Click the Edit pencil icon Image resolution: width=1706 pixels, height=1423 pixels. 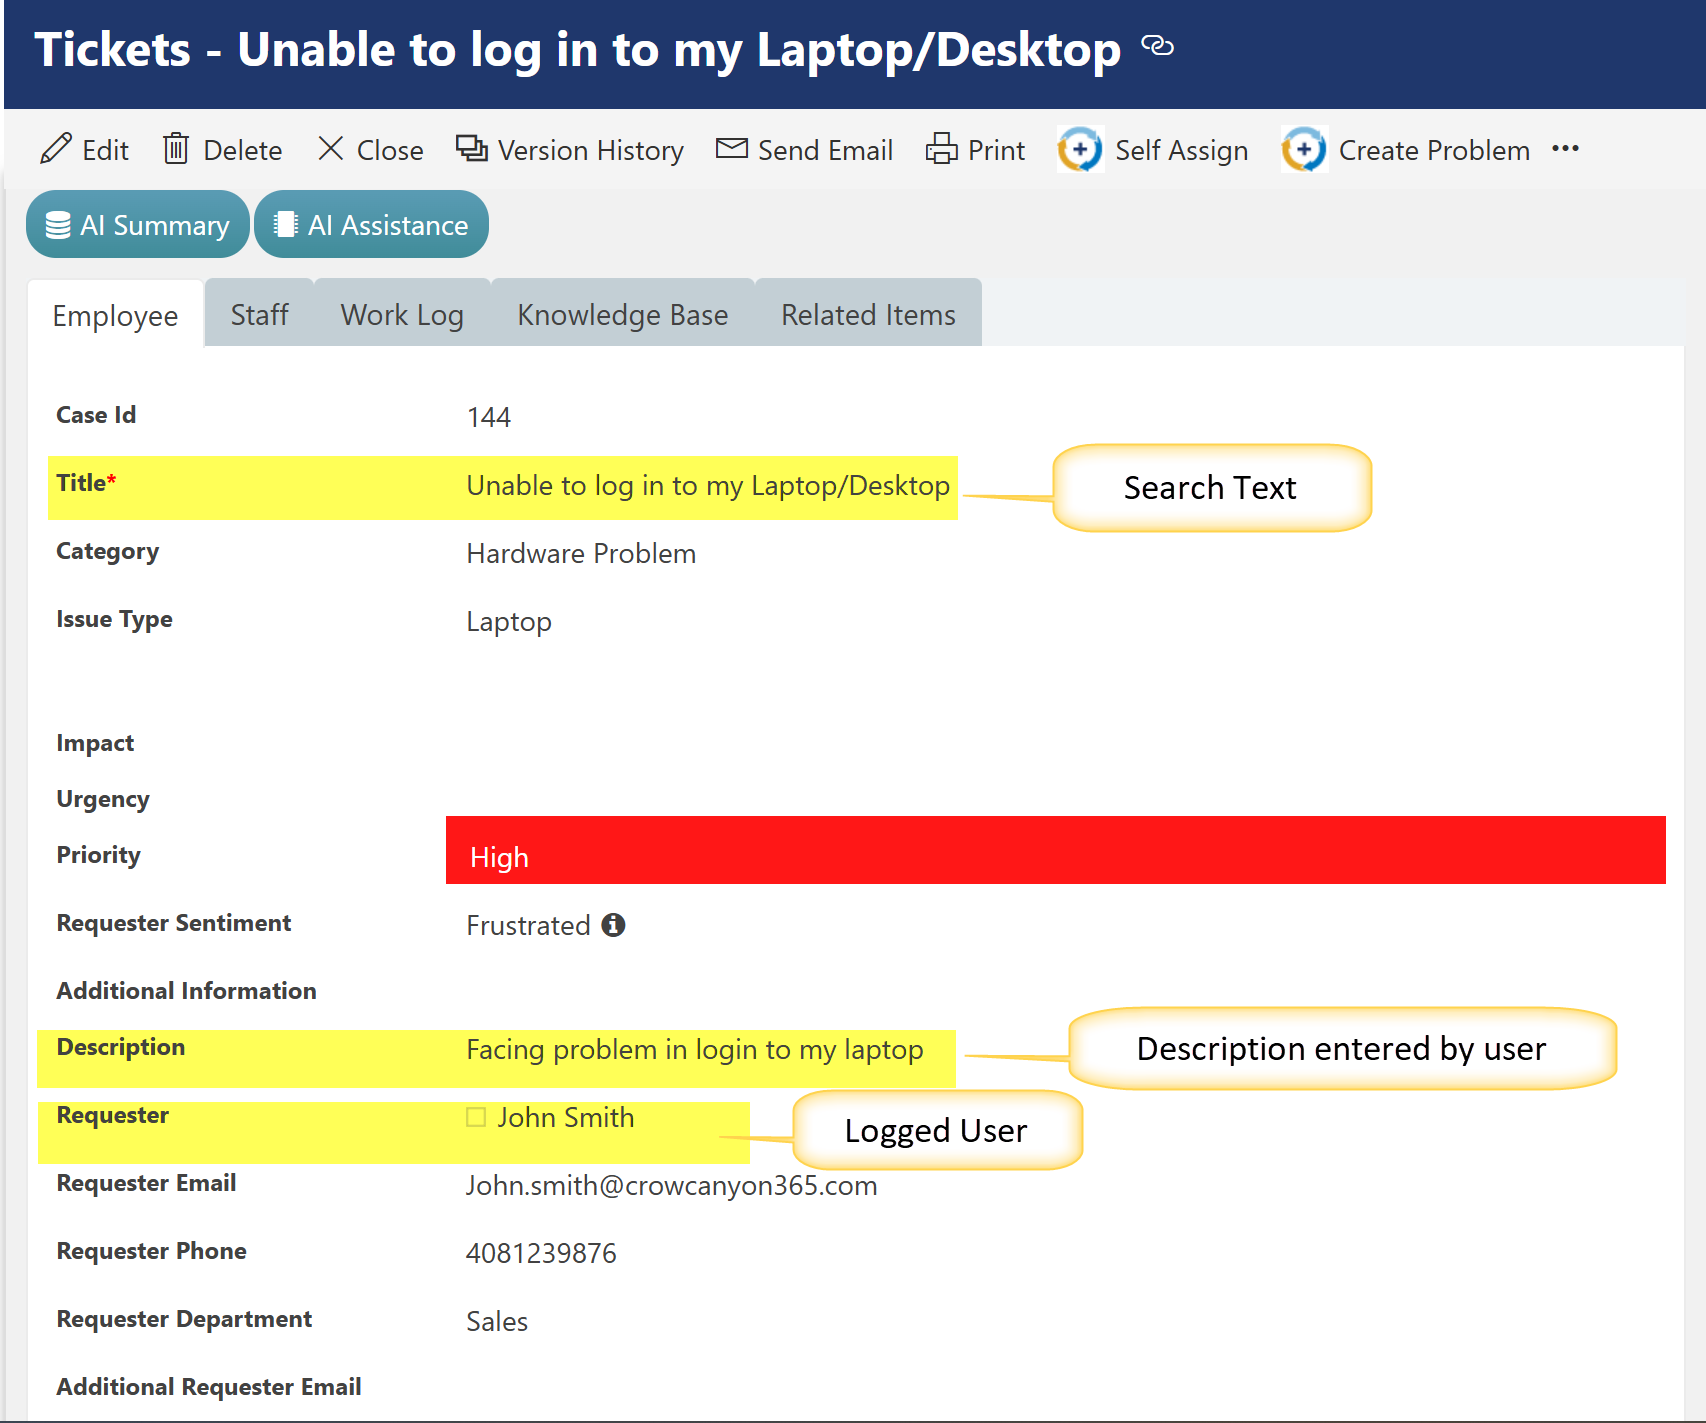(x=56, y=149)
